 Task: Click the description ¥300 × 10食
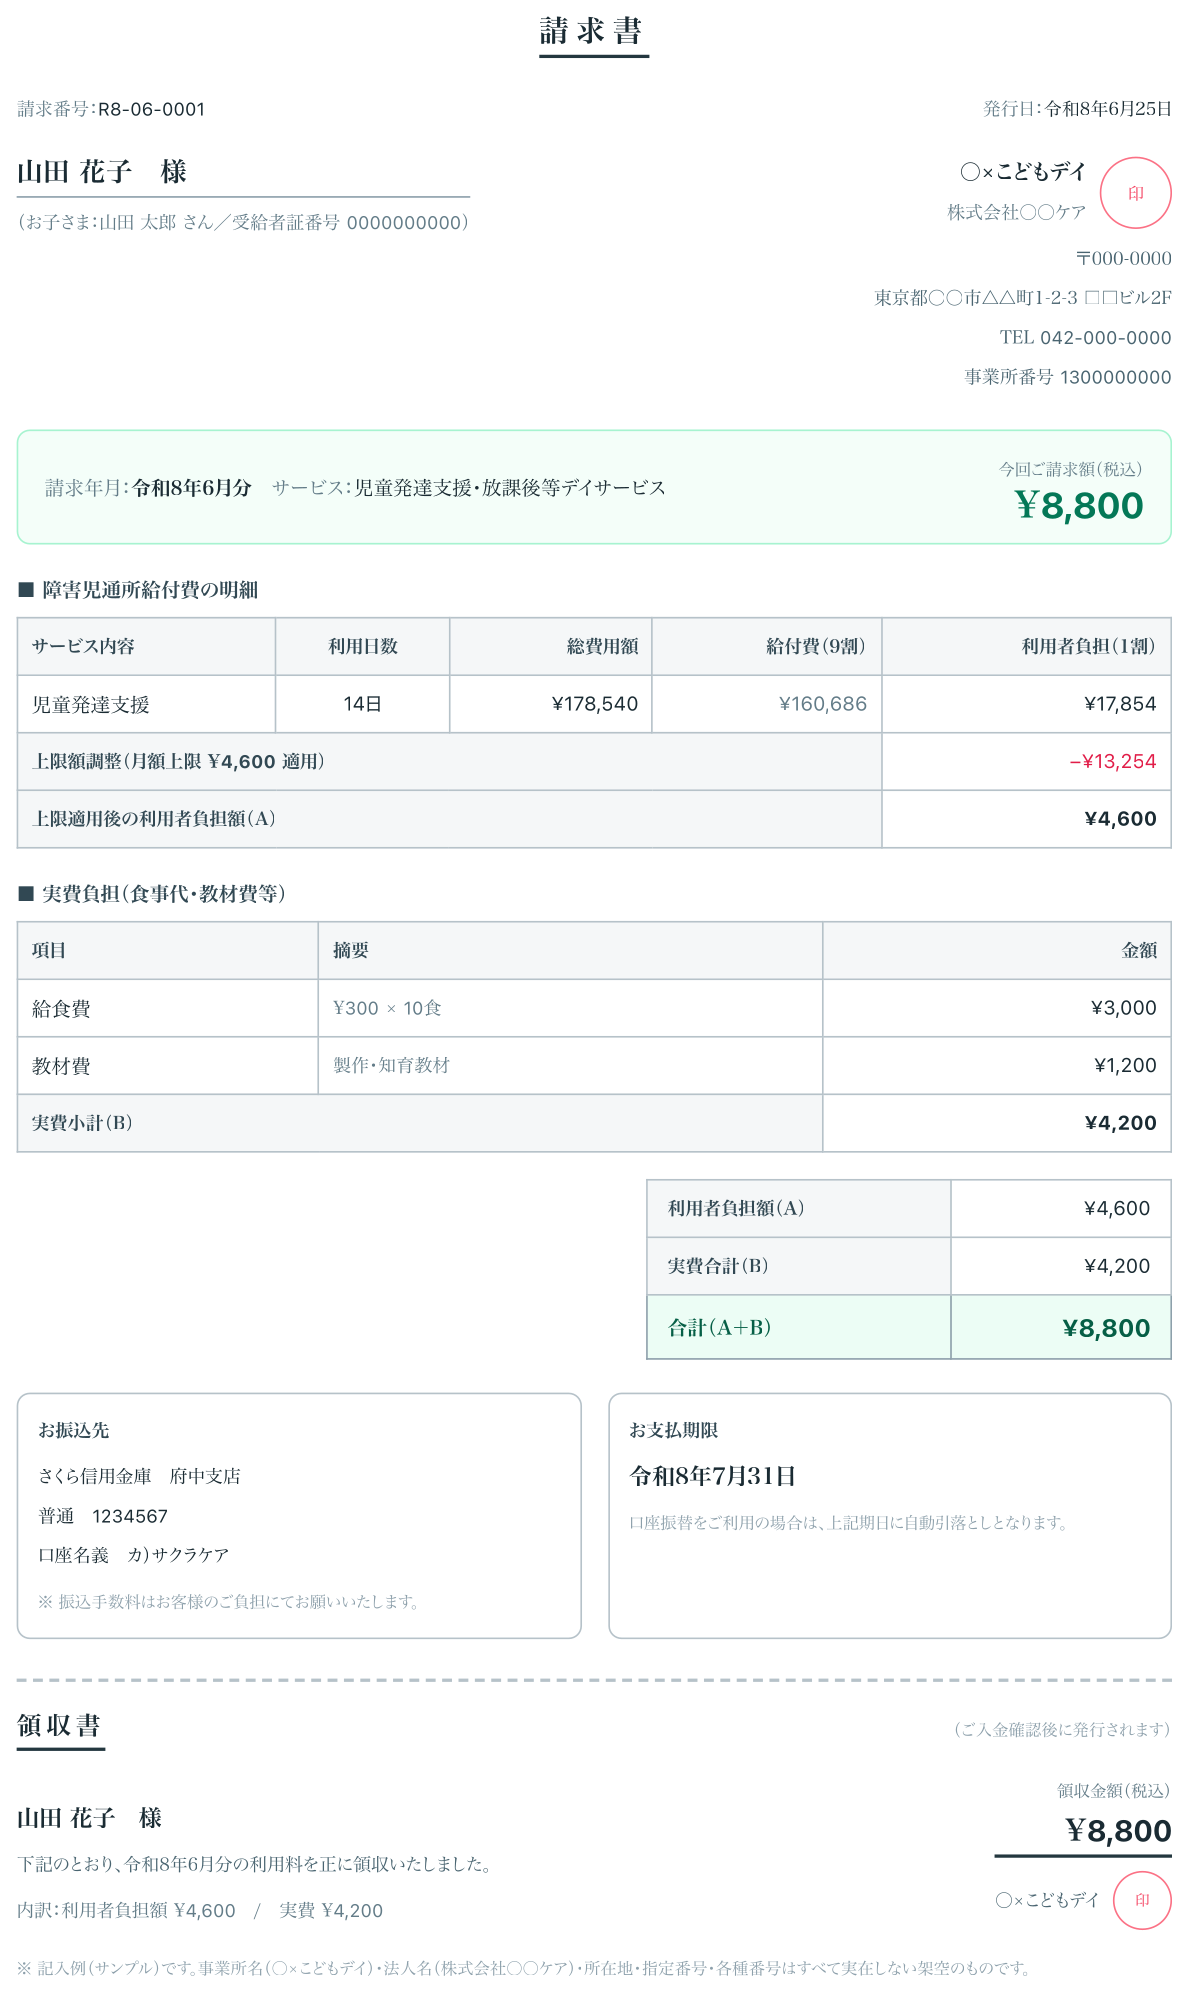tap(387, 1008)
